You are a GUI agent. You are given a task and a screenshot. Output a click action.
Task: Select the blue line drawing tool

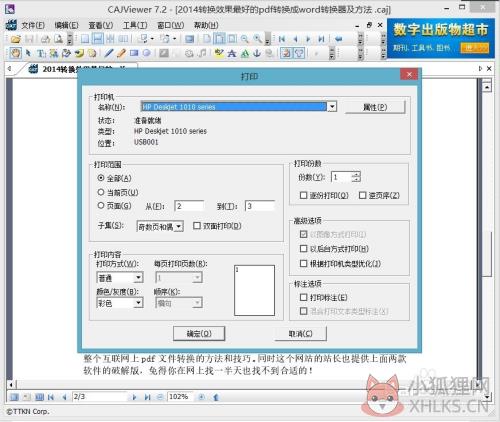click(x=109, y=53)
